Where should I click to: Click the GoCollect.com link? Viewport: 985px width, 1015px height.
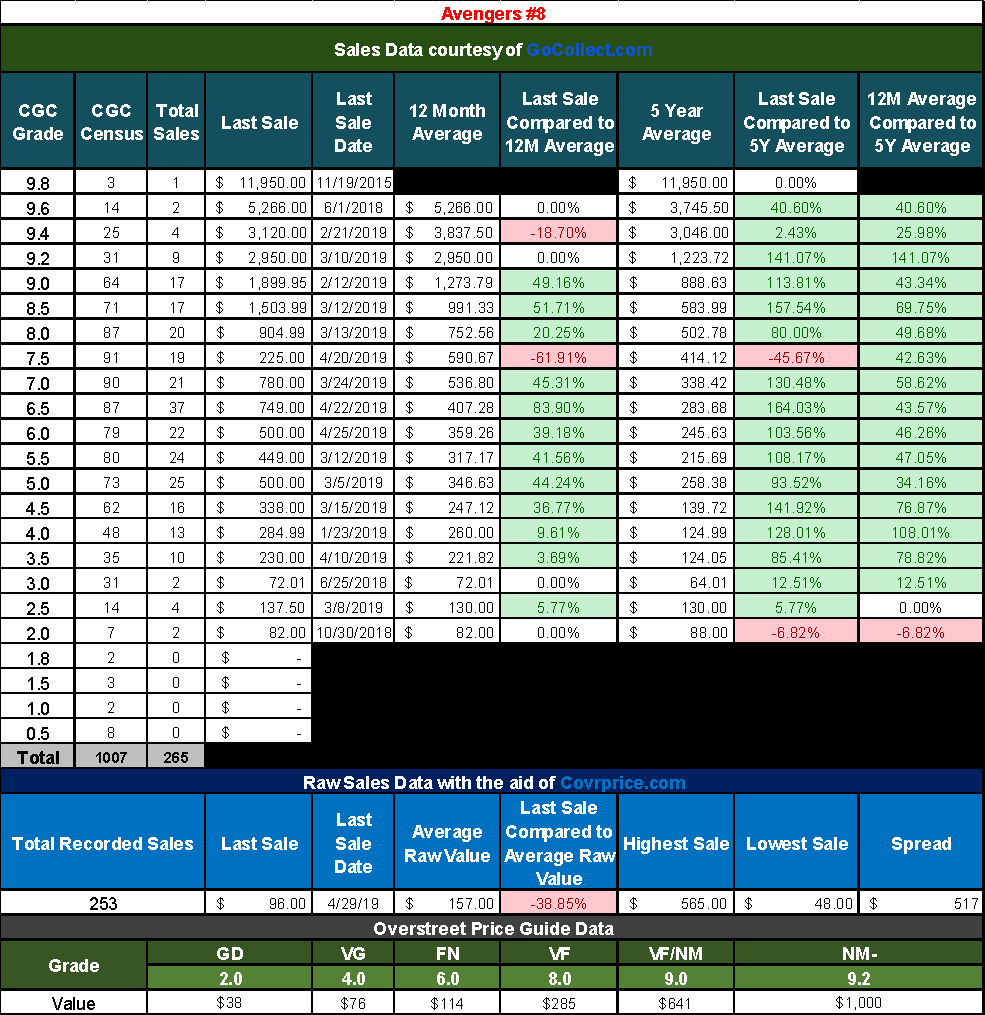click(x=589, y=50)
